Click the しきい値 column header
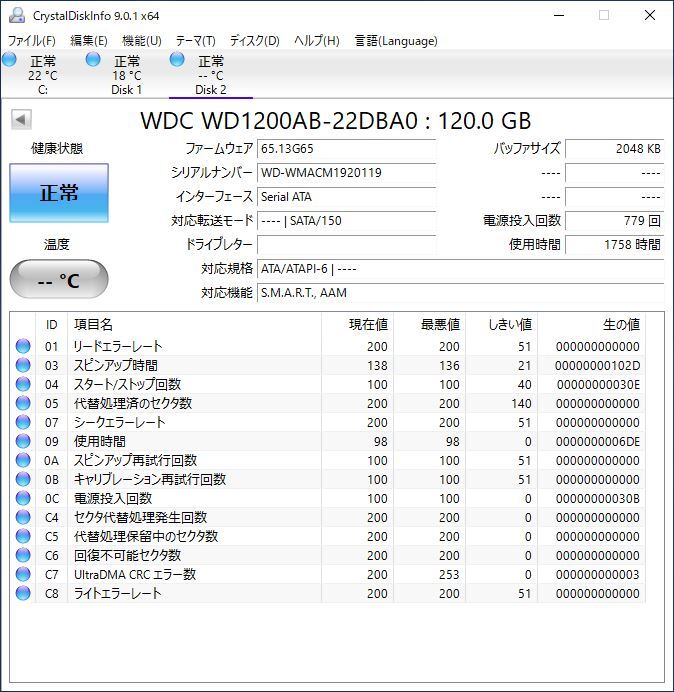The width and height of the screenshot is (674, 692). point(501,325)
